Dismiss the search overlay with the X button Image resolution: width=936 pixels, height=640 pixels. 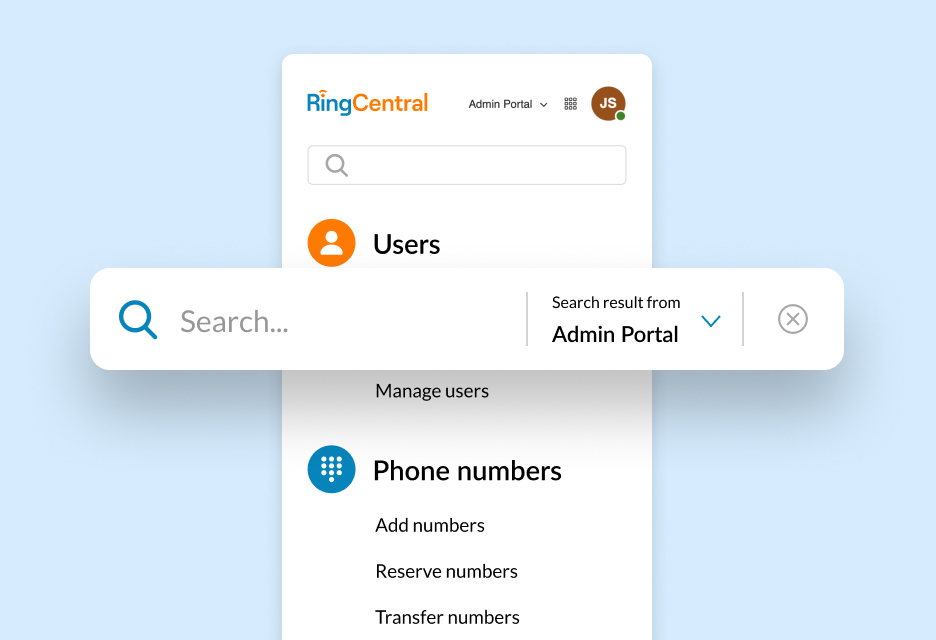point(792,319)
